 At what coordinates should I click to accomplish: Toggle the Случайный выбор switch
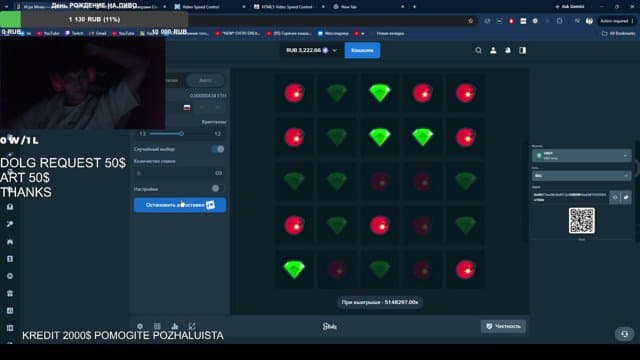click(x=218, y=149)
